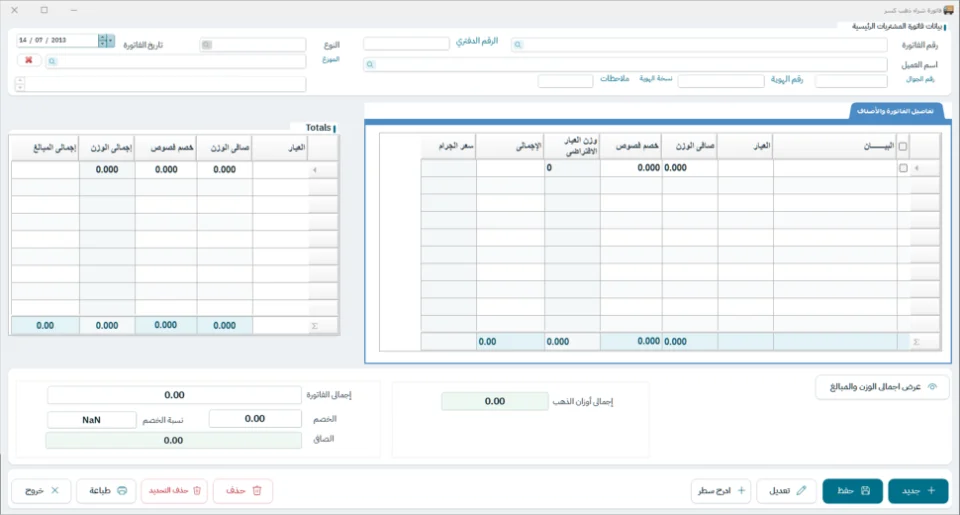
Task: Click the حذف delete button
Action: click(x=243, y=491)
